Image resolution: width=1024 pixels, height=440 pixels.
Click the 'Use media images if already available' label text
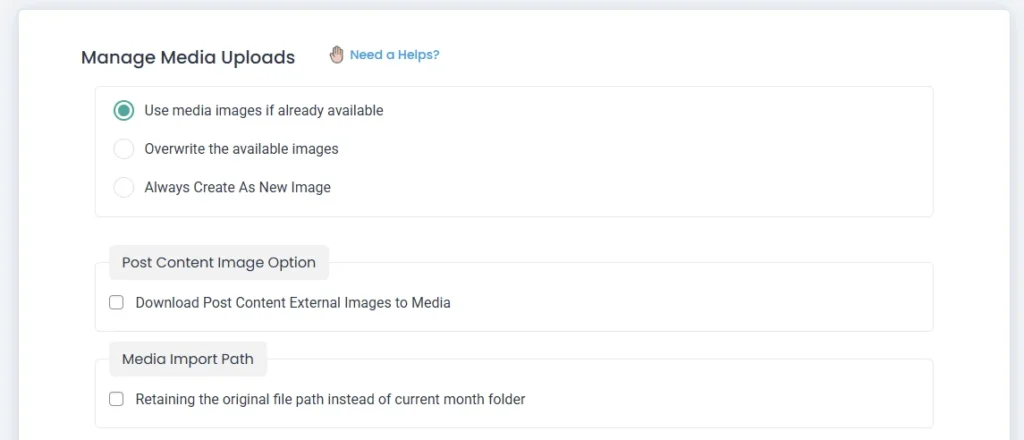click(263, 110)
